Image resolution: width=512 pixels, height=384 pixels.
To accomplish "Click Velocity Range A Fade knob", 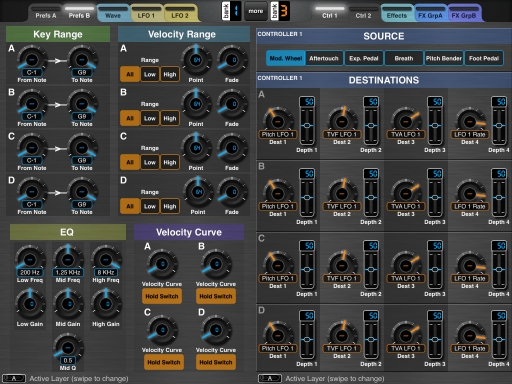I will [232, 60].
